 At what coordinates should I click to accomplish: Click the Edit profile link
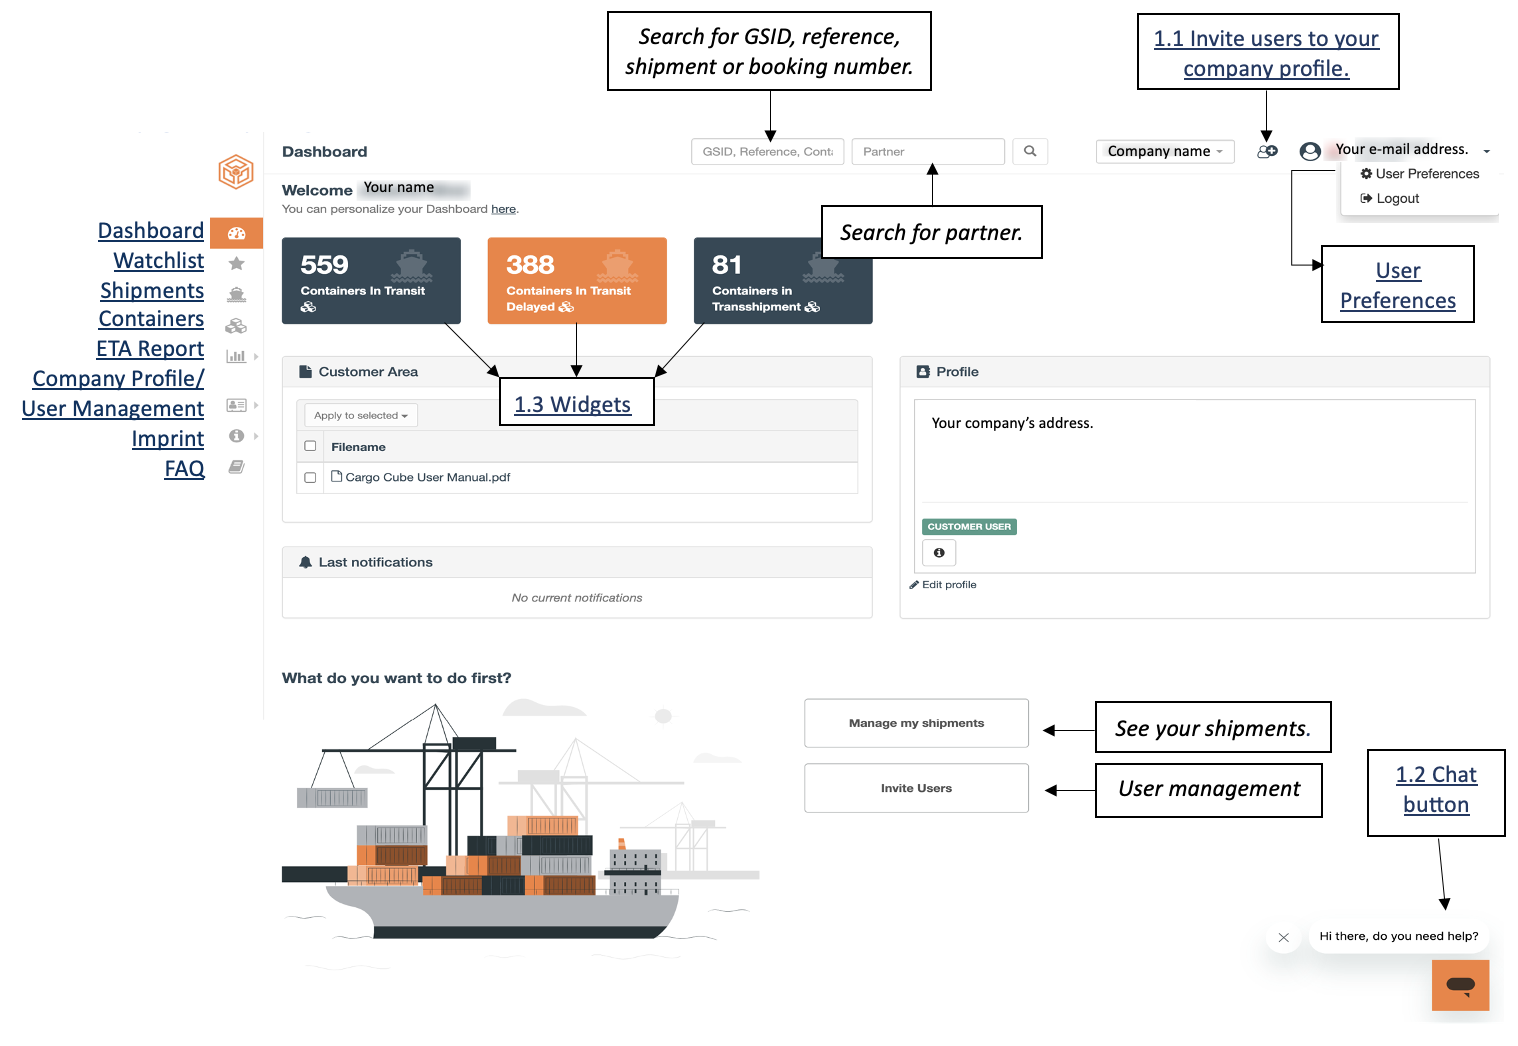(943, 585)
